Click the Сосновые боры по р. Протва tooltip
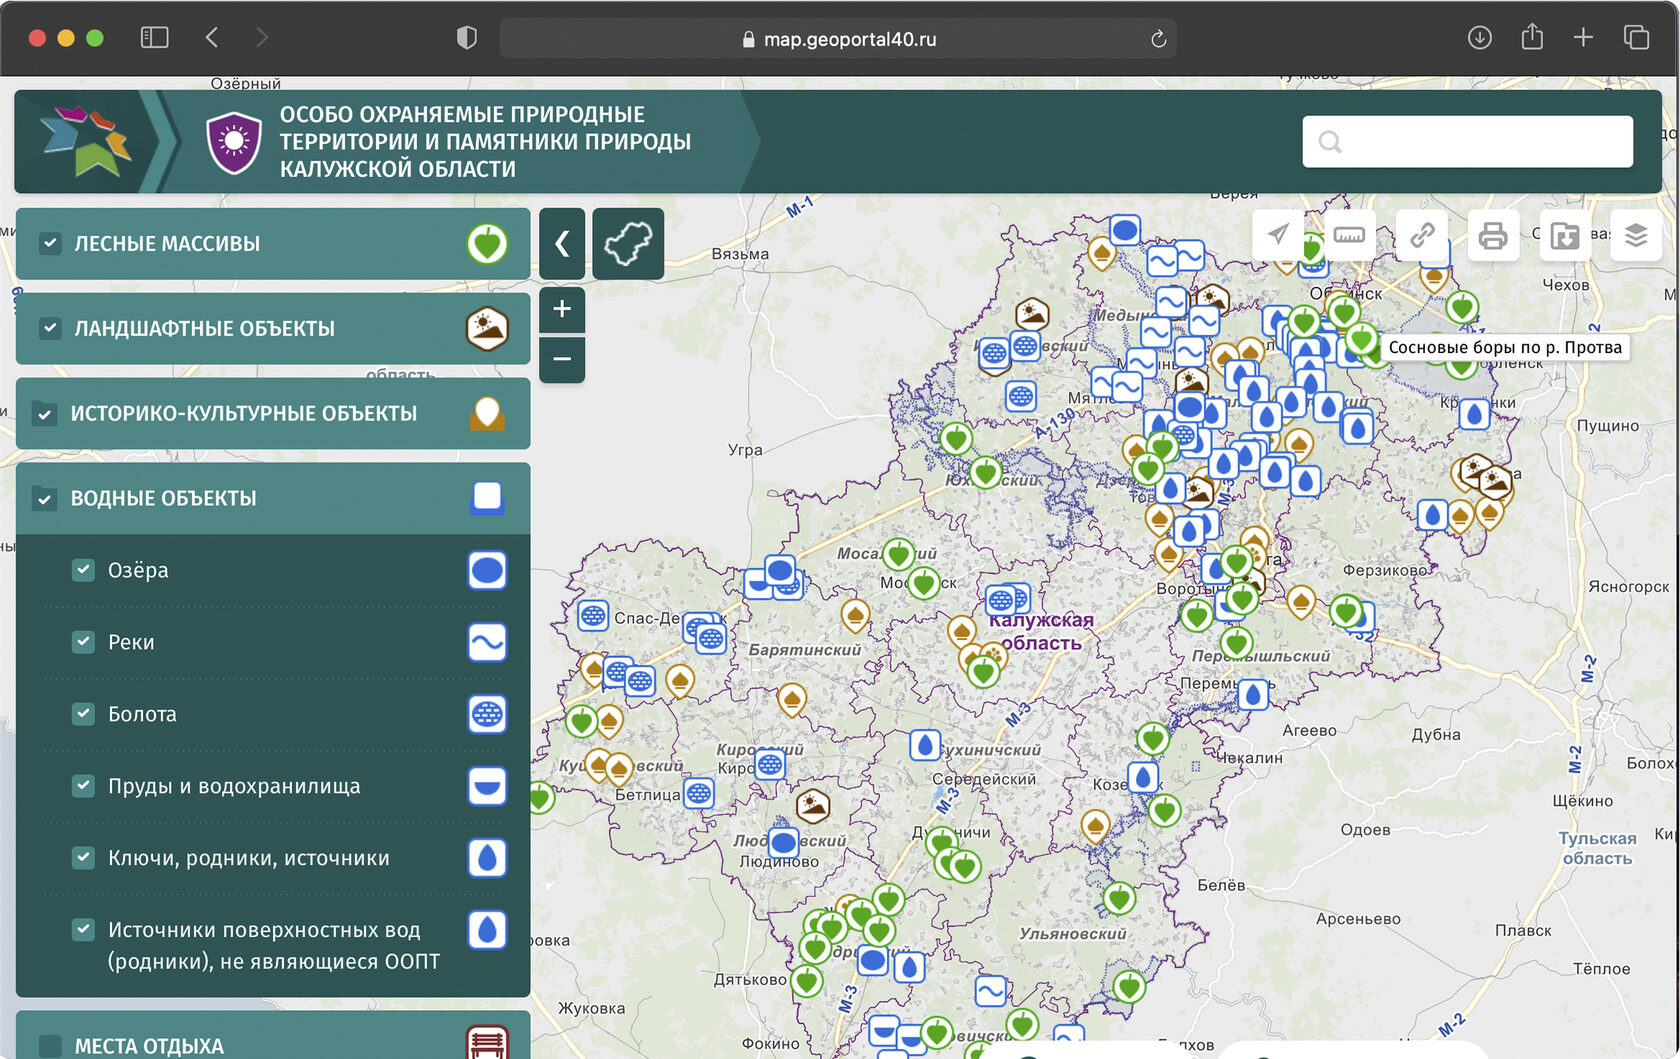Image resolution: width=1680 pixels, height=1059 pixels. [x=1504, y=347]
